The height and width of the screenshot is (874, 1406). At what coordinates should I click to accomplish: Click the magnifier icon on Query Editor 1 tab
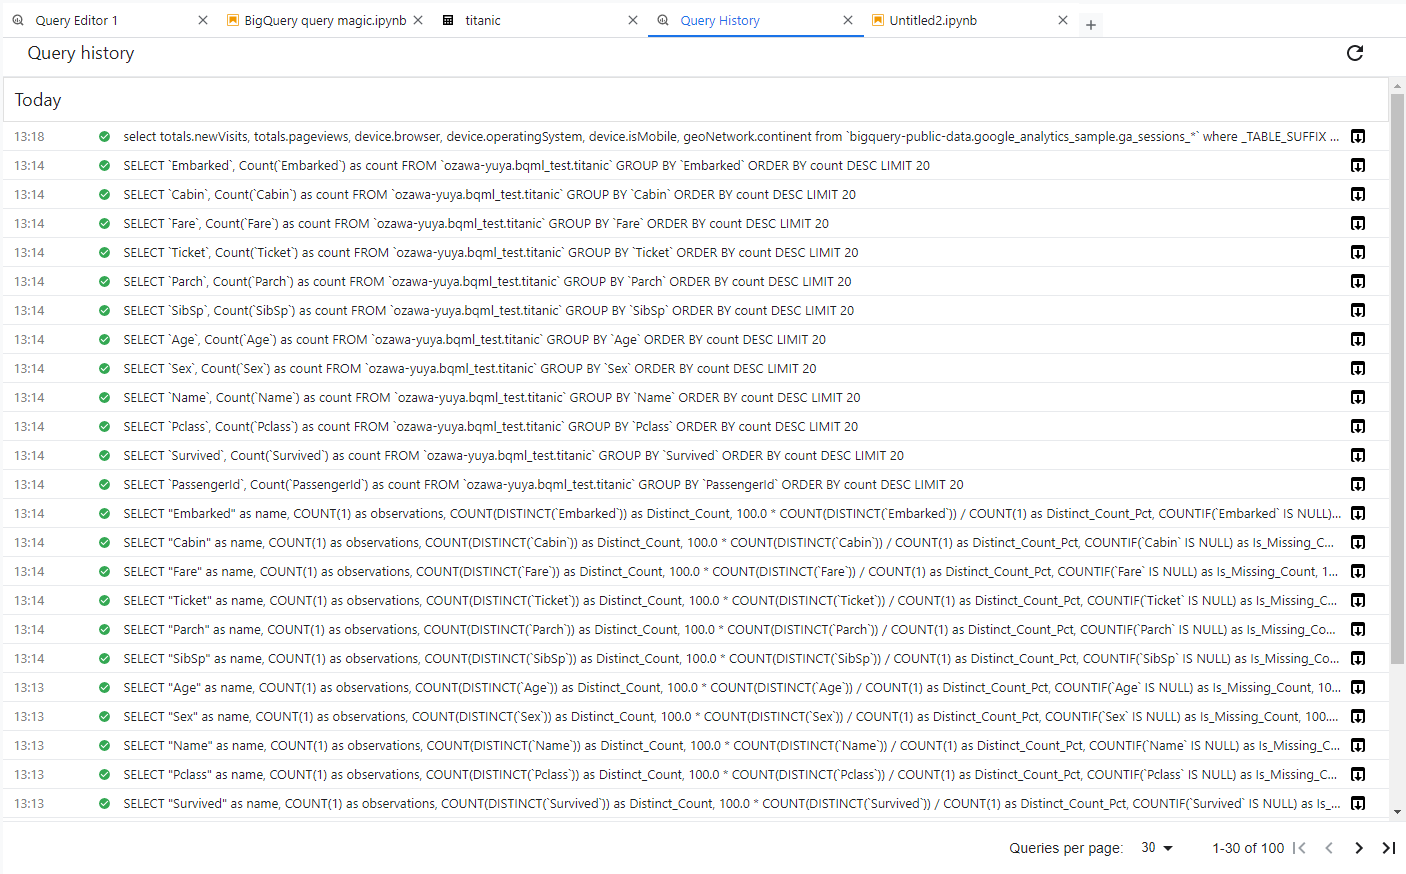pos(16,19)
